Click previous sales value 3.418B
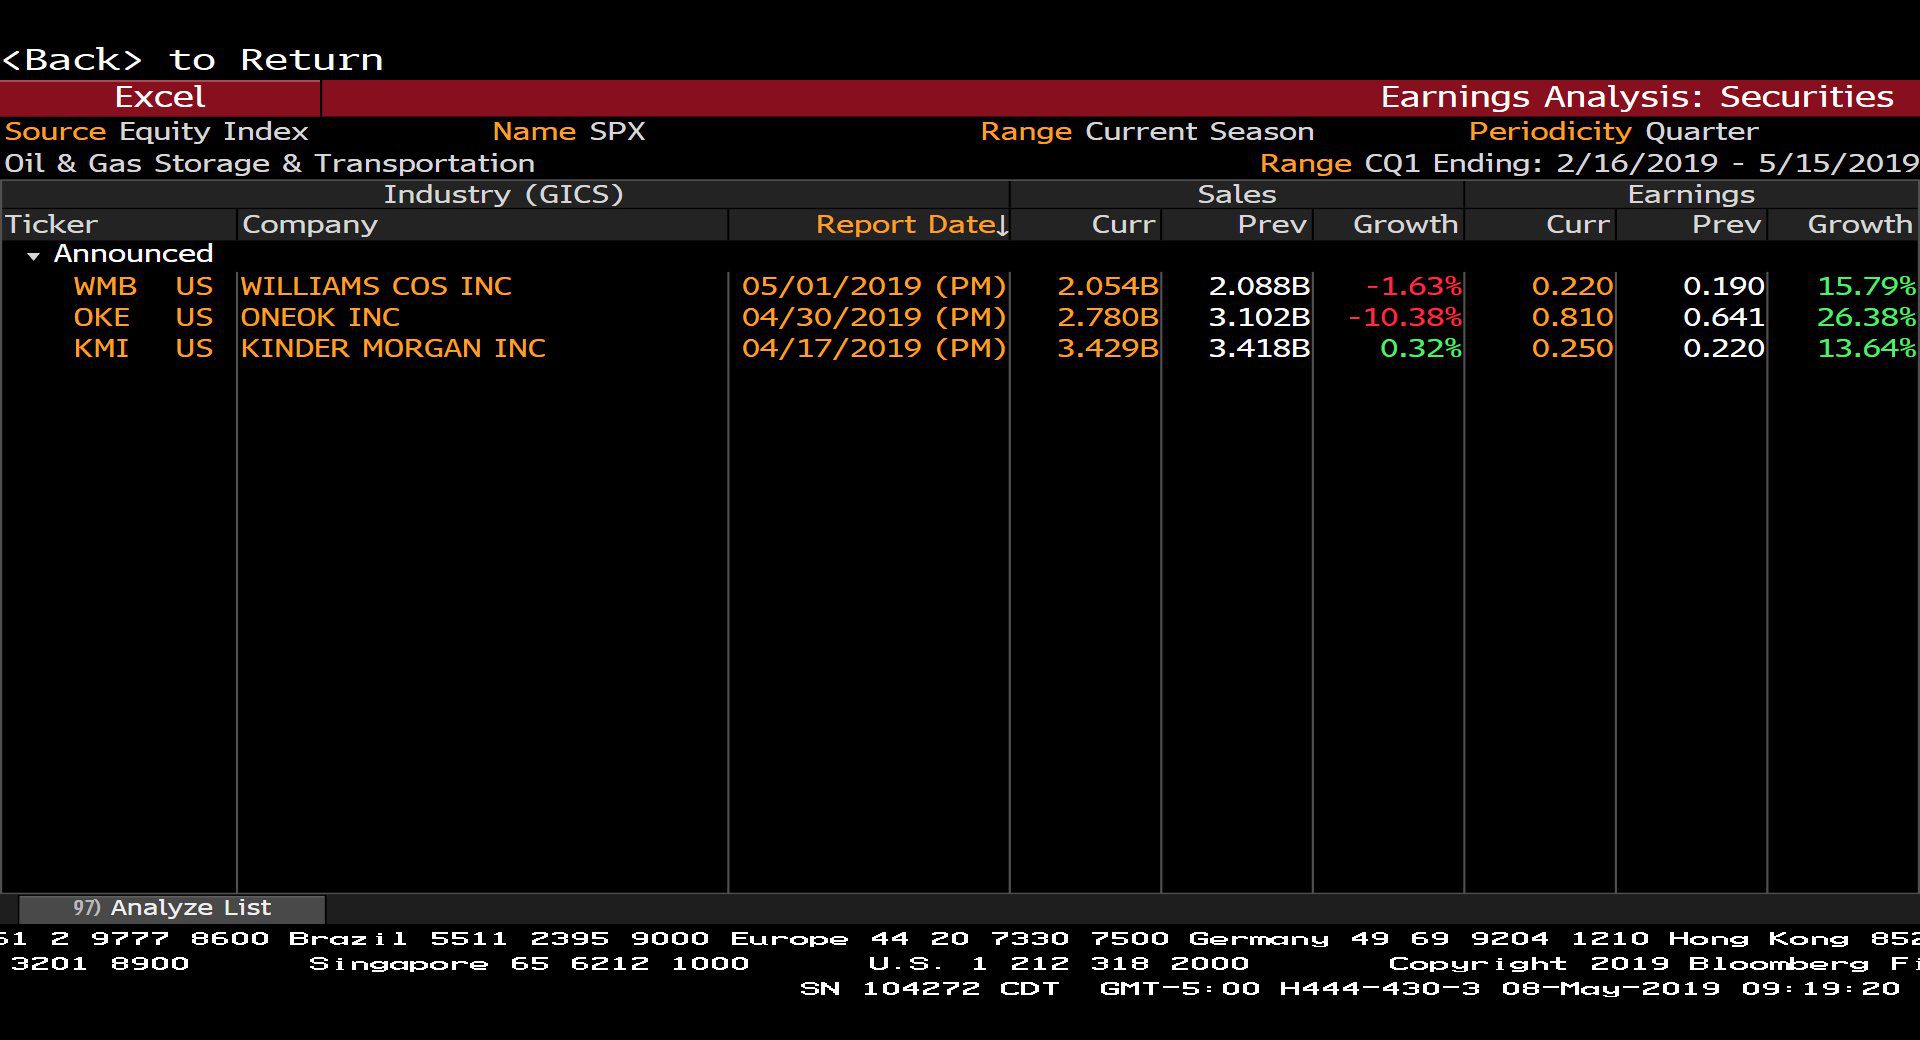This screenshot has height=1040, width=1920. tap(1259, 348)
